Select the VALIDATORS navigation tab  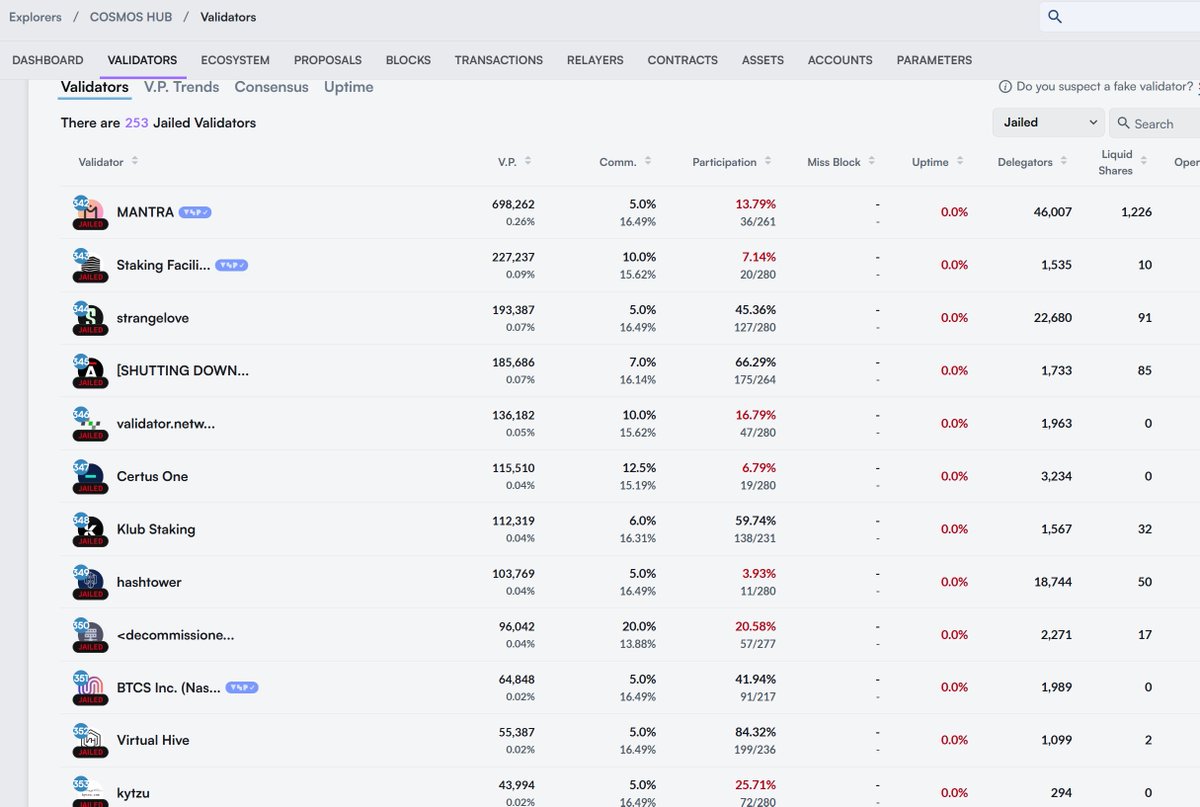click(x=142, y=60)
